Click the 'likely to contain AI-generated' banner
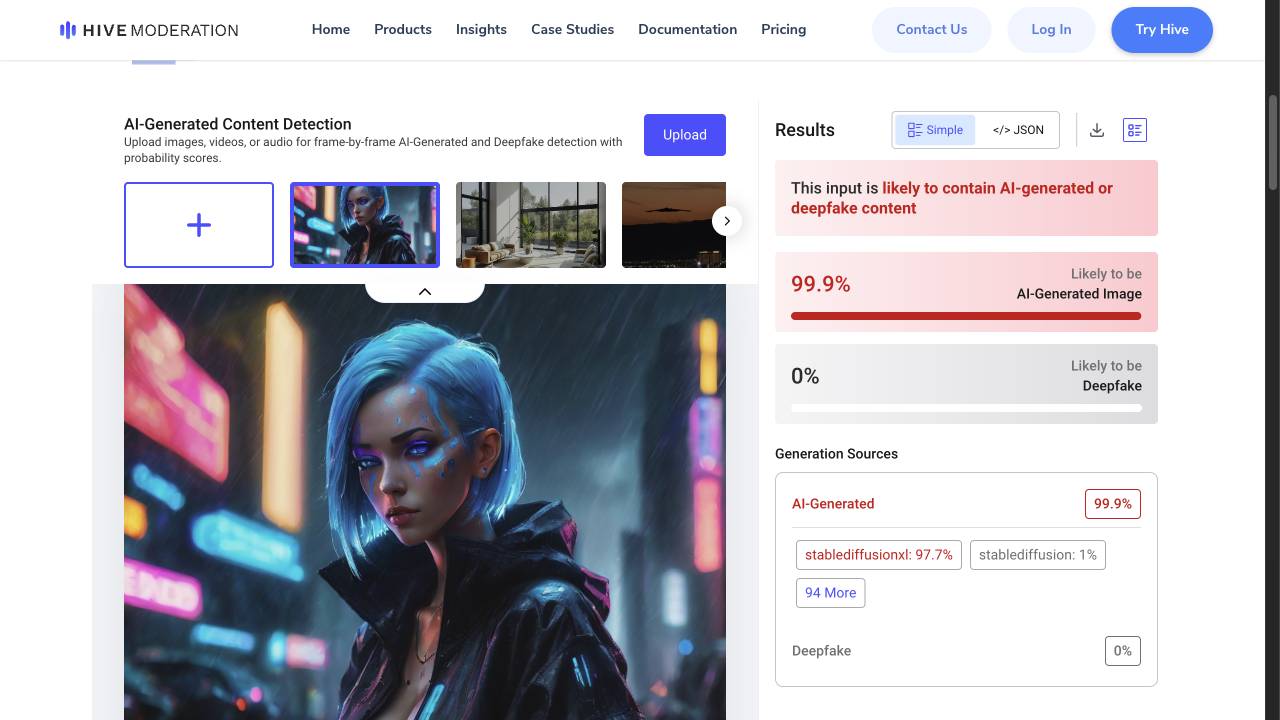This screenshot has height=720, width=1280. pyautogui.click(x=966, y=198)
